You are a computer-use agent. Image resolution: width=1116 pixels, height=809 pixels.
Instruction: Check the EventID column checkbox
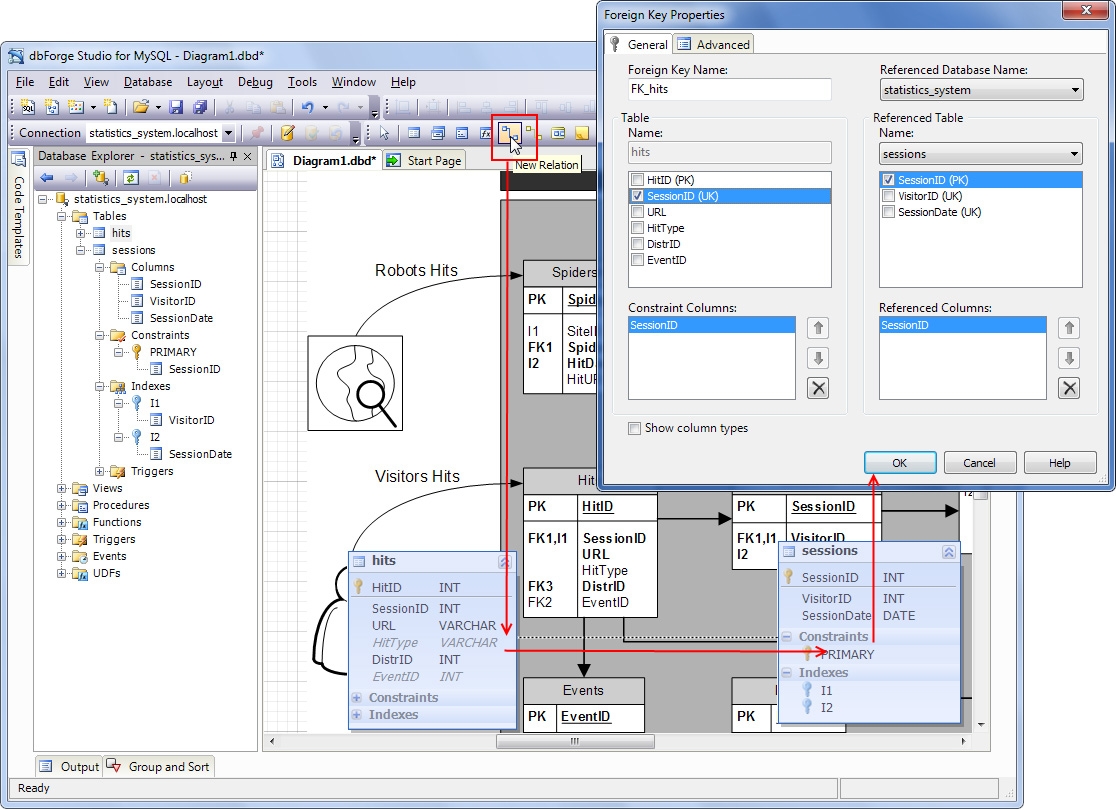638,260
